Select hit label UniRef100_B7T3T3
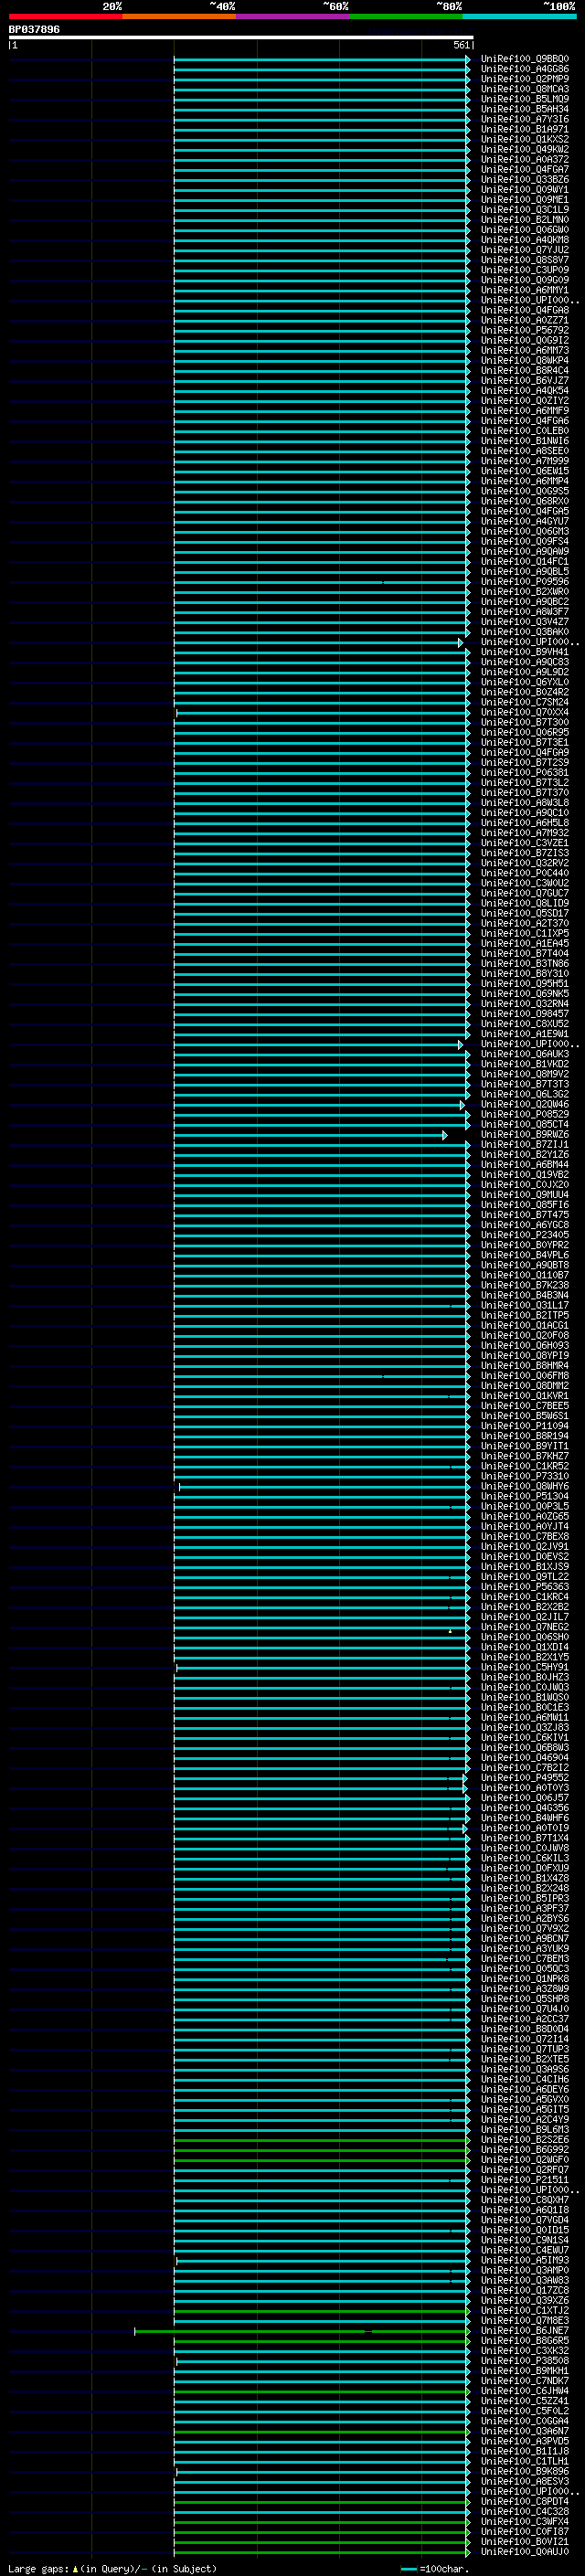This screenshot has width=585, height=2576. 525,1084
